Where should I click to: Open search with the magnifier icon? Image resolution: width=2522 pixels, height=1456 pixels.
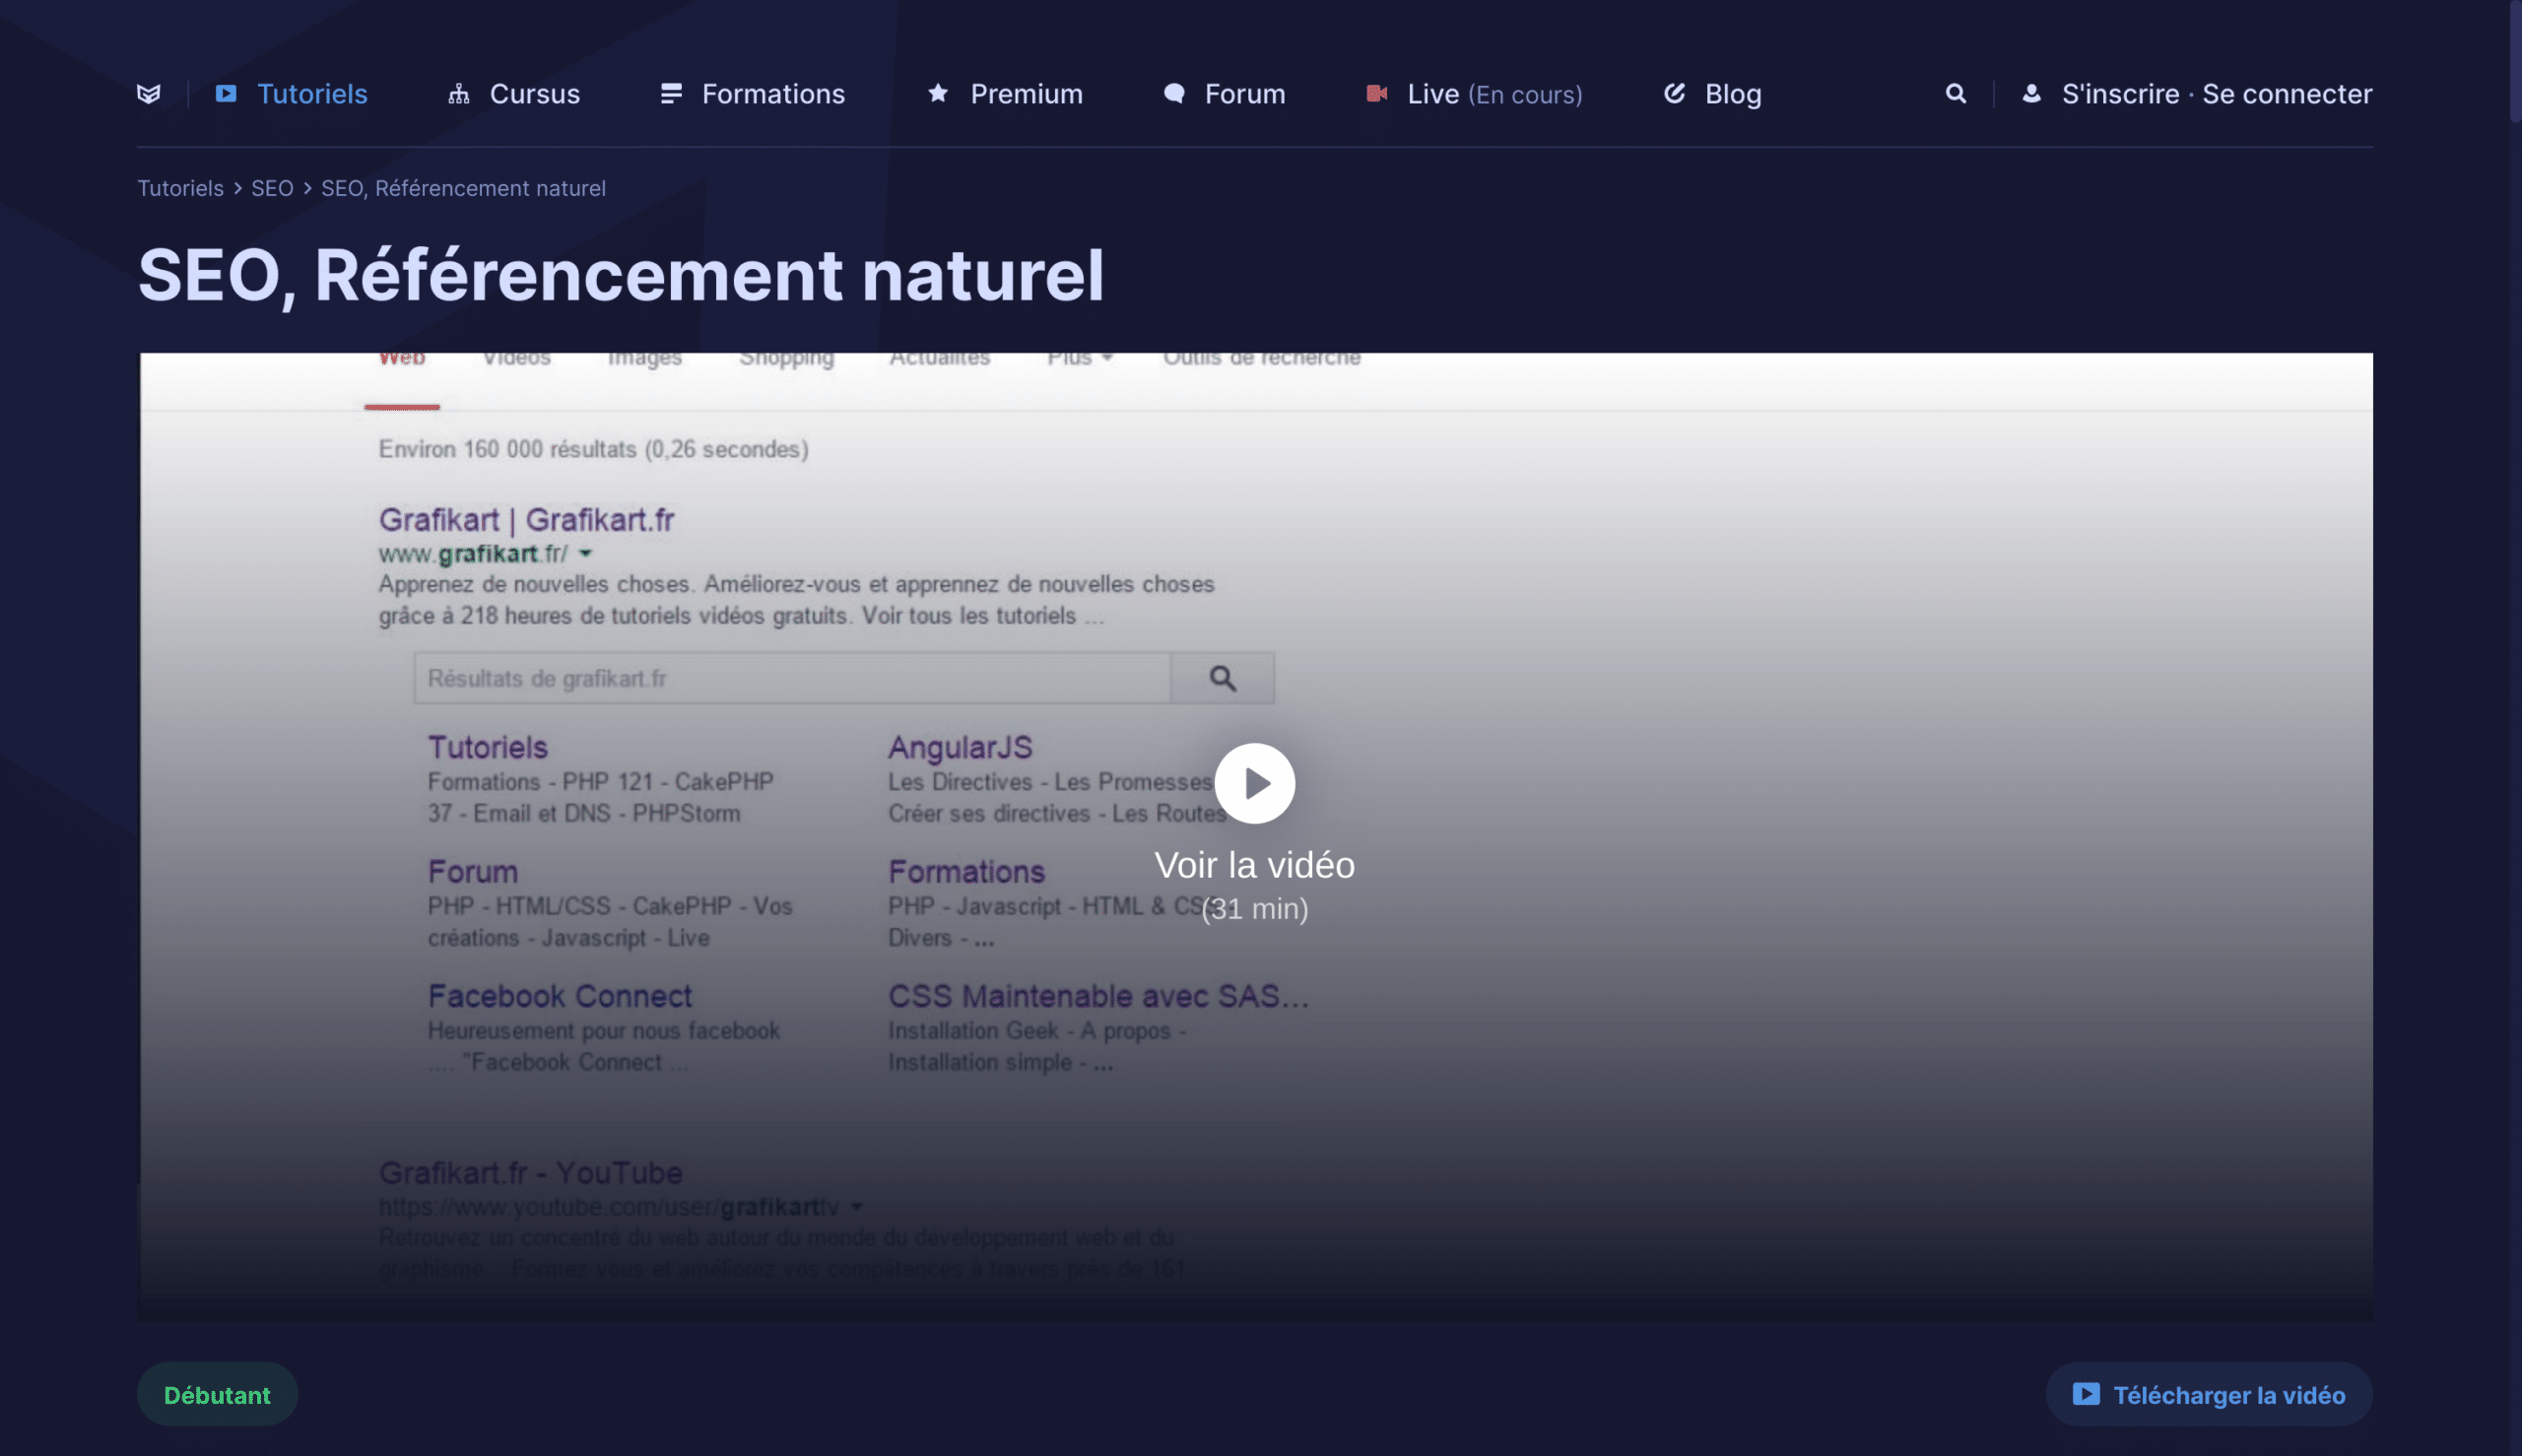(1956, 94)
